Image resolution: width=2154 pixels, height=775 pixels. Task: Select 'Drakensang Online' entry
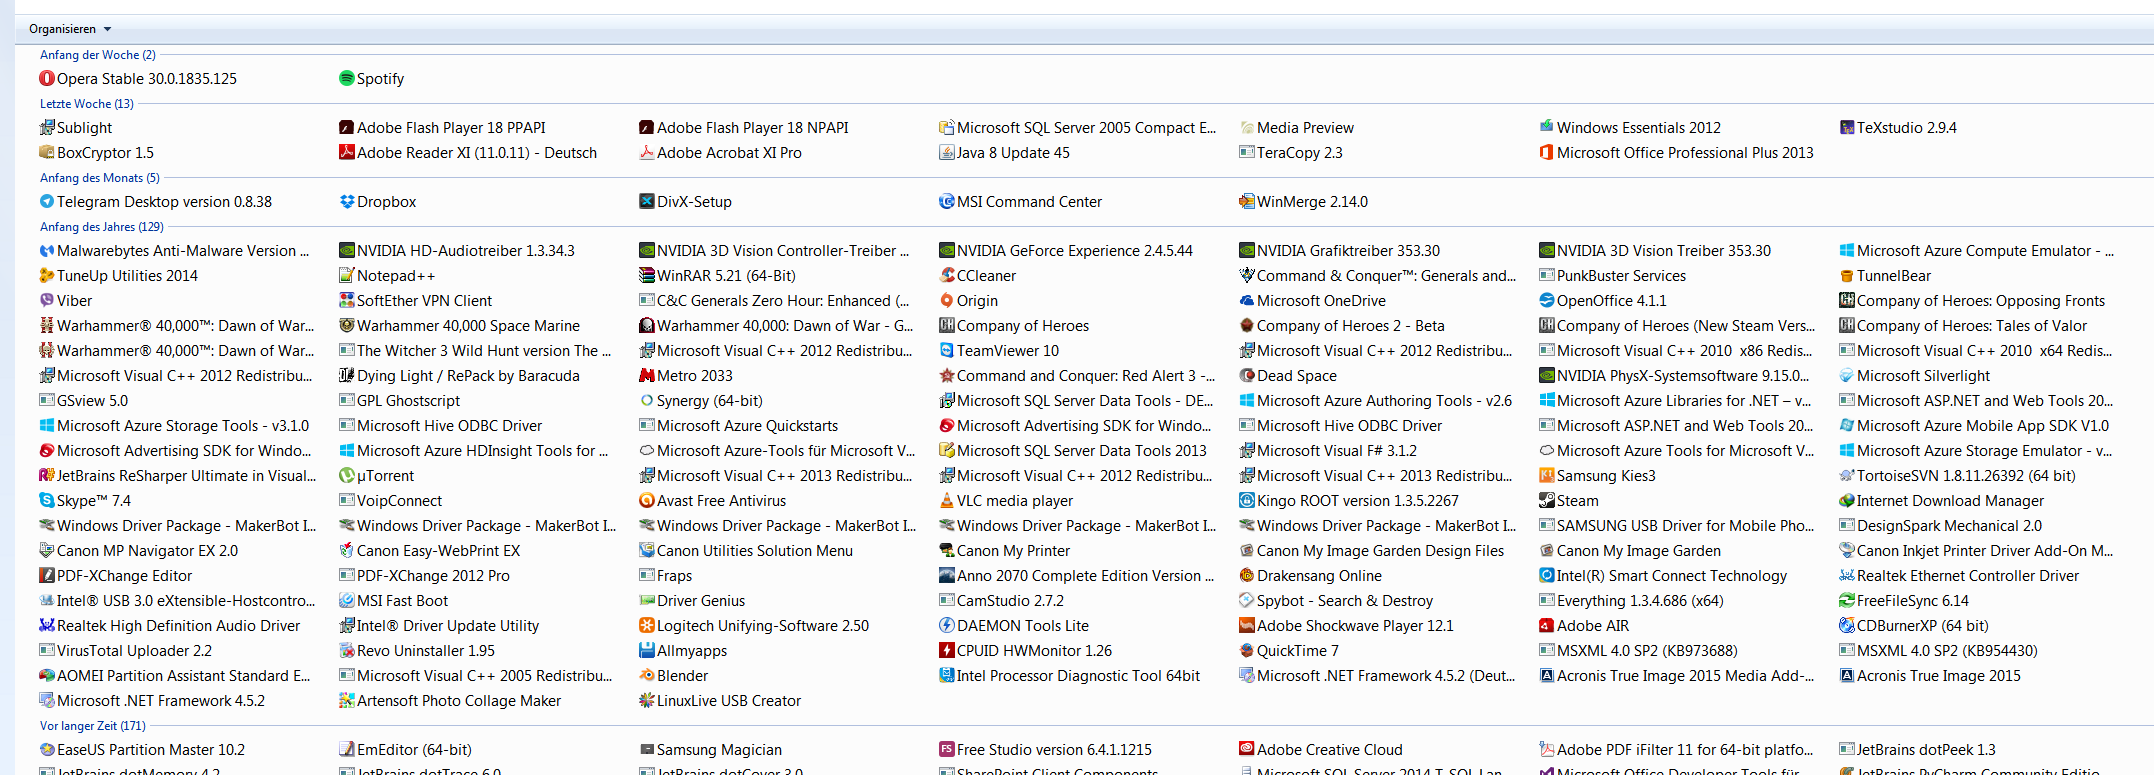click(1311, 575)
